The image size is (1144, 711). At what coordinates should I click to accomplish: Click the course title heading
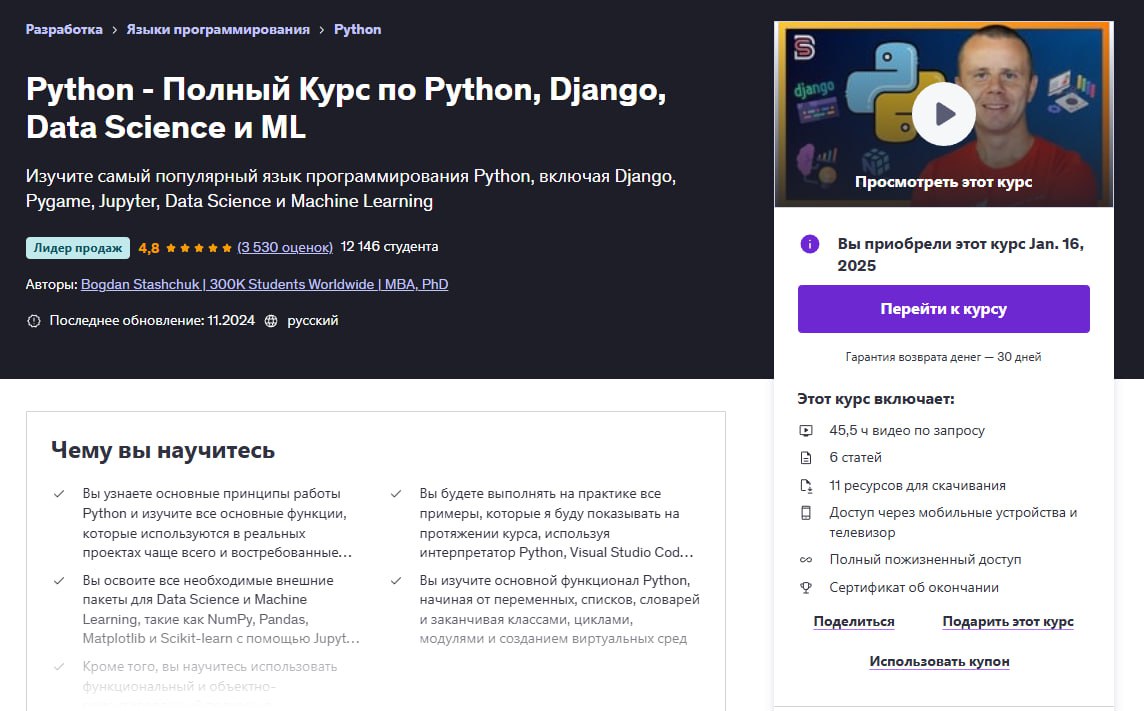pos(346,108)
